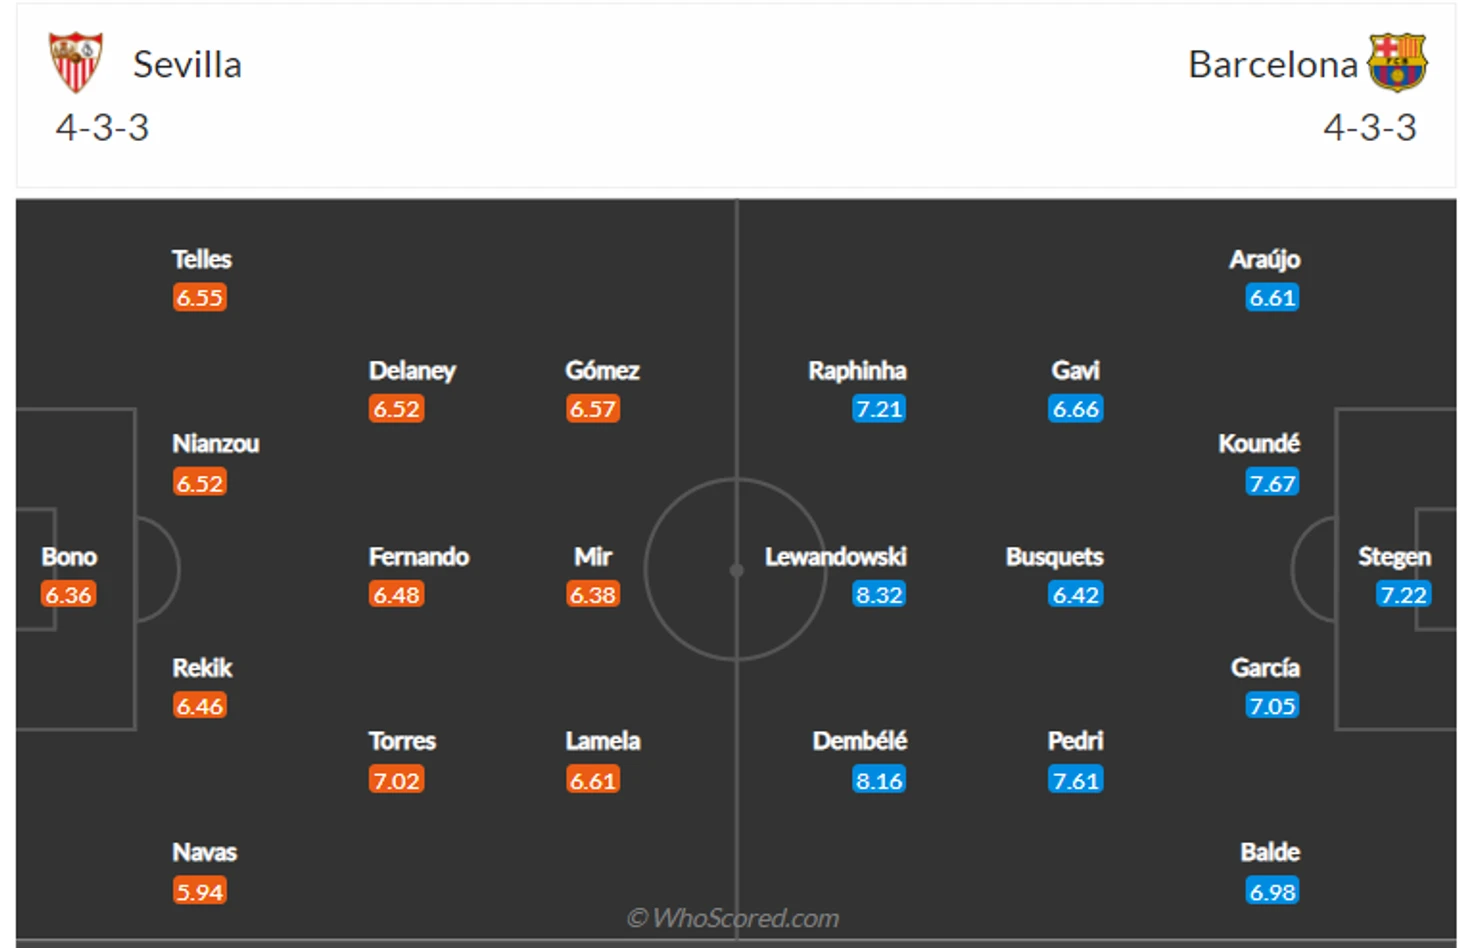The height and width of the screenshot is (948, 1460).
Task: Click Pedri's 7.61 rating badge
Action: pyautogui.click(x=1076, y=780)
